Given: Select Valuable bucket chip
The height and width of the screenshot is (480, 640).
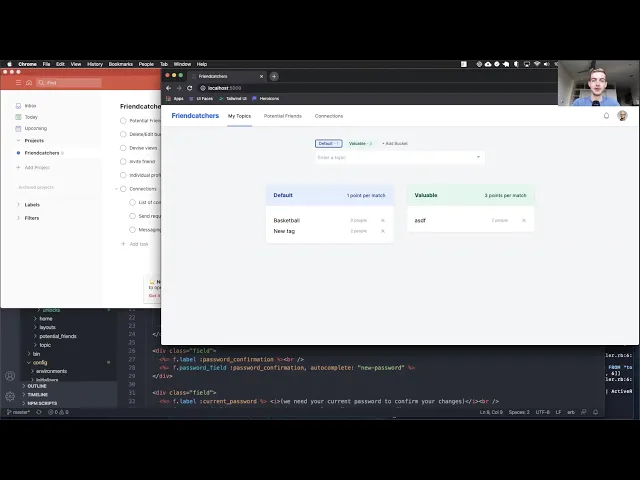Looking at the screenshot, I should 360,144.
